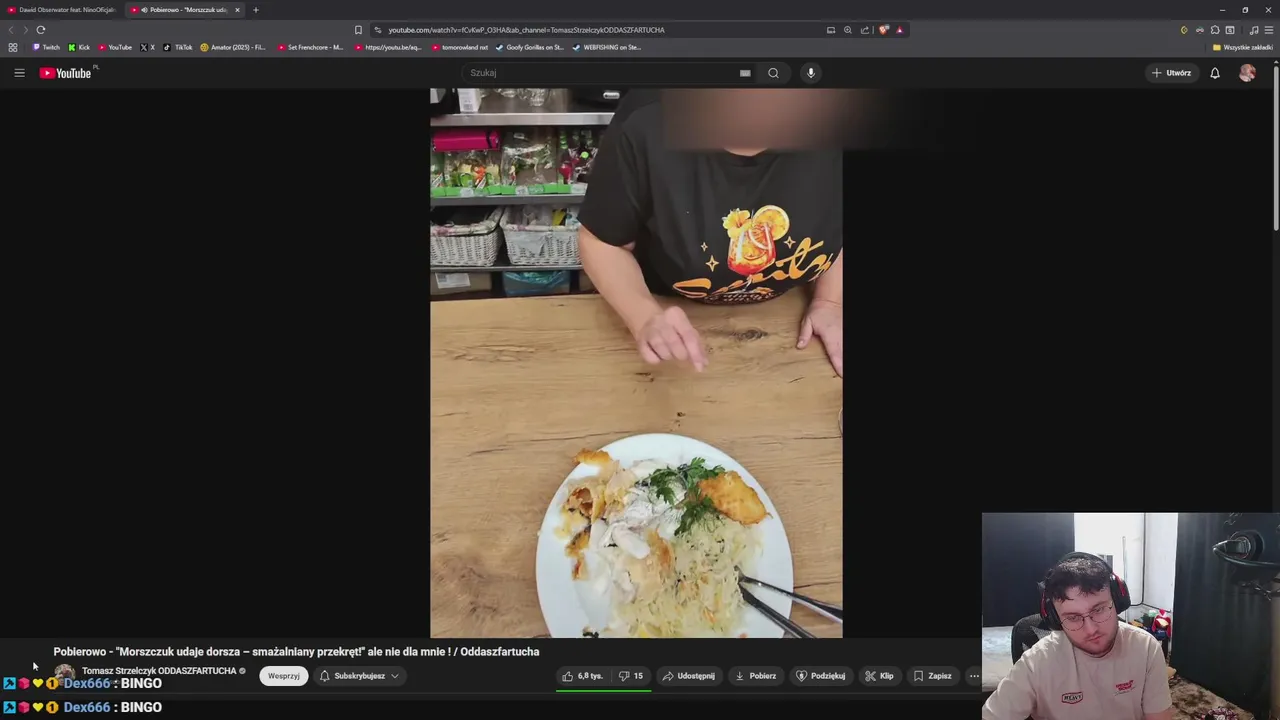The height and width of the screenshot is (720, 1280).
Task: Expand the Wszystkie zakładki bookmarks folder
Action: (x=1243, y=47)
